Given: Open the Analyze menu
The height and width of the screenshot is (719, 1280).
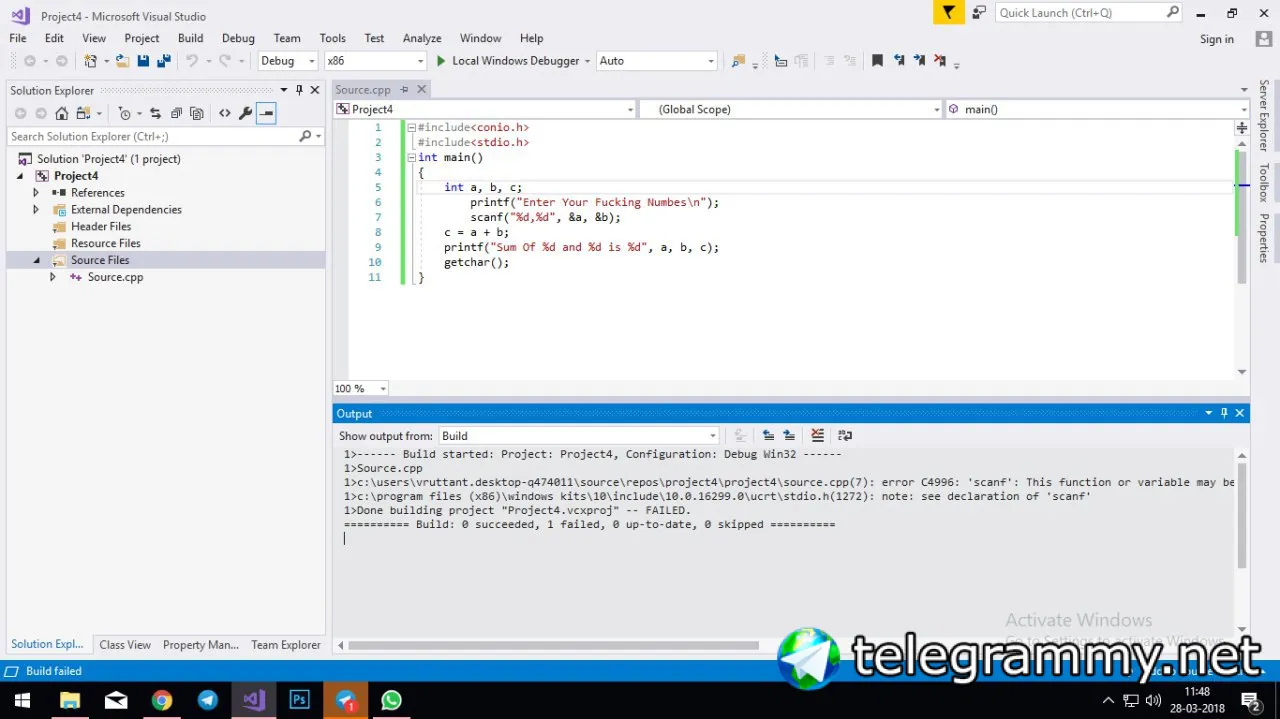Looking at the screenshot, I should [422, 38].
